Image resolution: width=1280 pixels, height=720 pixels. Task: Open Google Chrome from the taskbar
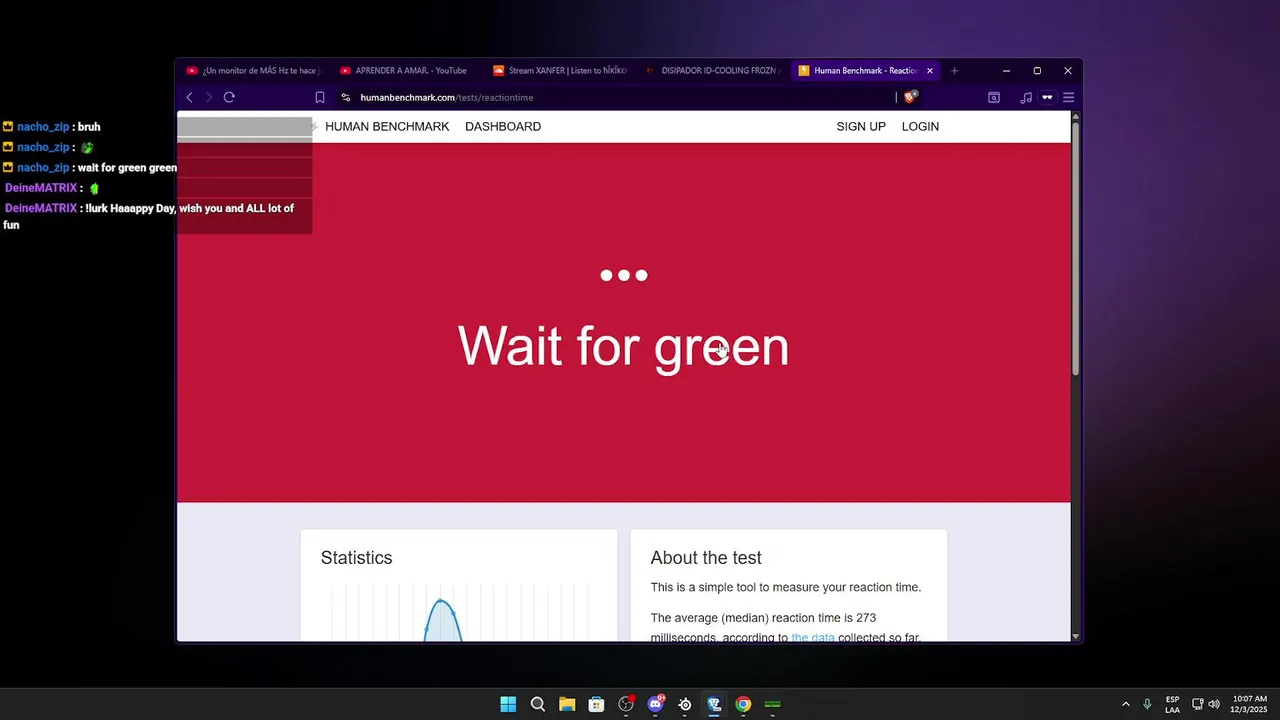click(743, 704)
